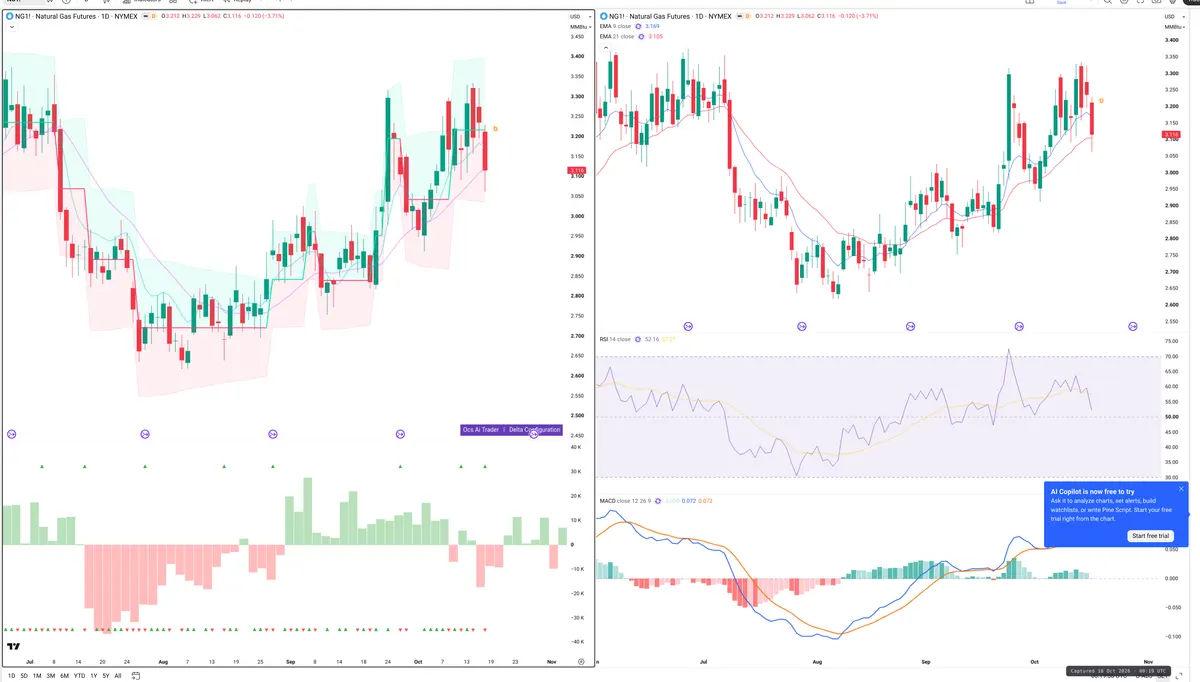Close the AI Copilot promo popup
This screenshot has width=1200, height=682.
1181,490
